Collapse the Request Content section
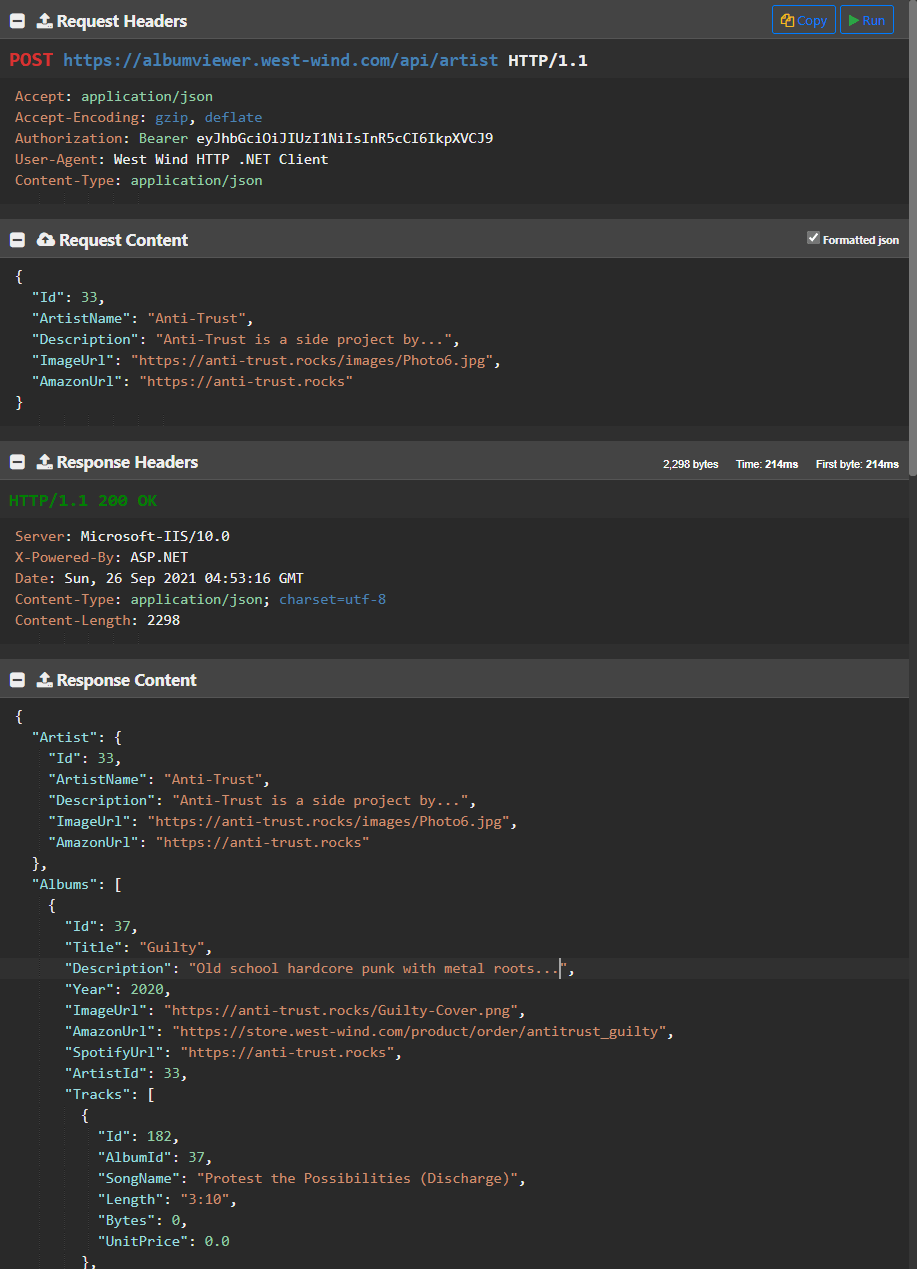917x1269 pixels. (x=17, y=240)
